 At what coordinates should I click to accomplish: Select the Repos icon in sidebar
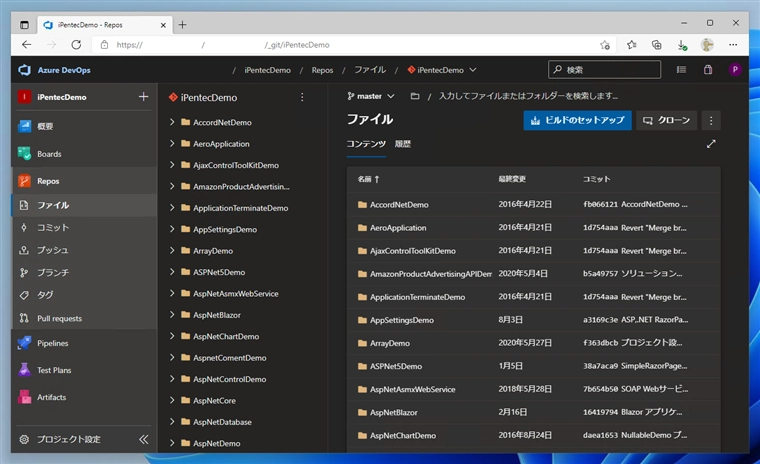(x=24, y=181)
